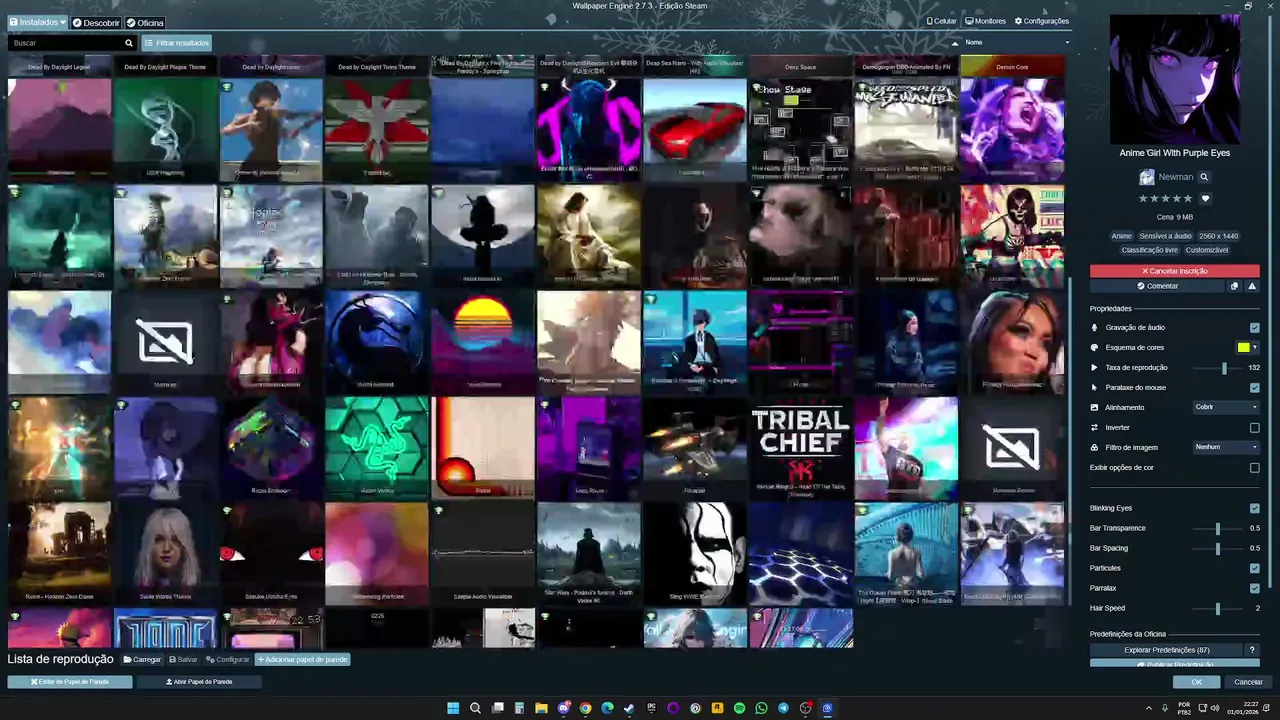The width and height of the screenshot is (1280, 720).
Task: Toggle Particules checkbox
Action: 1254,568
